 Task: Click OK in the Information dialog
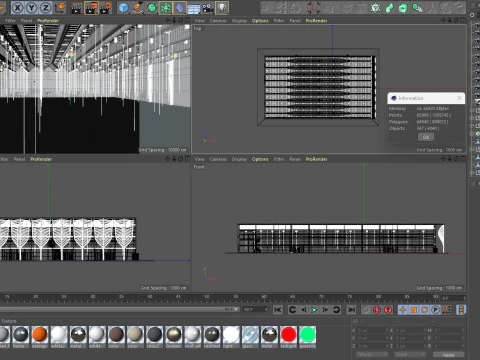426,137
